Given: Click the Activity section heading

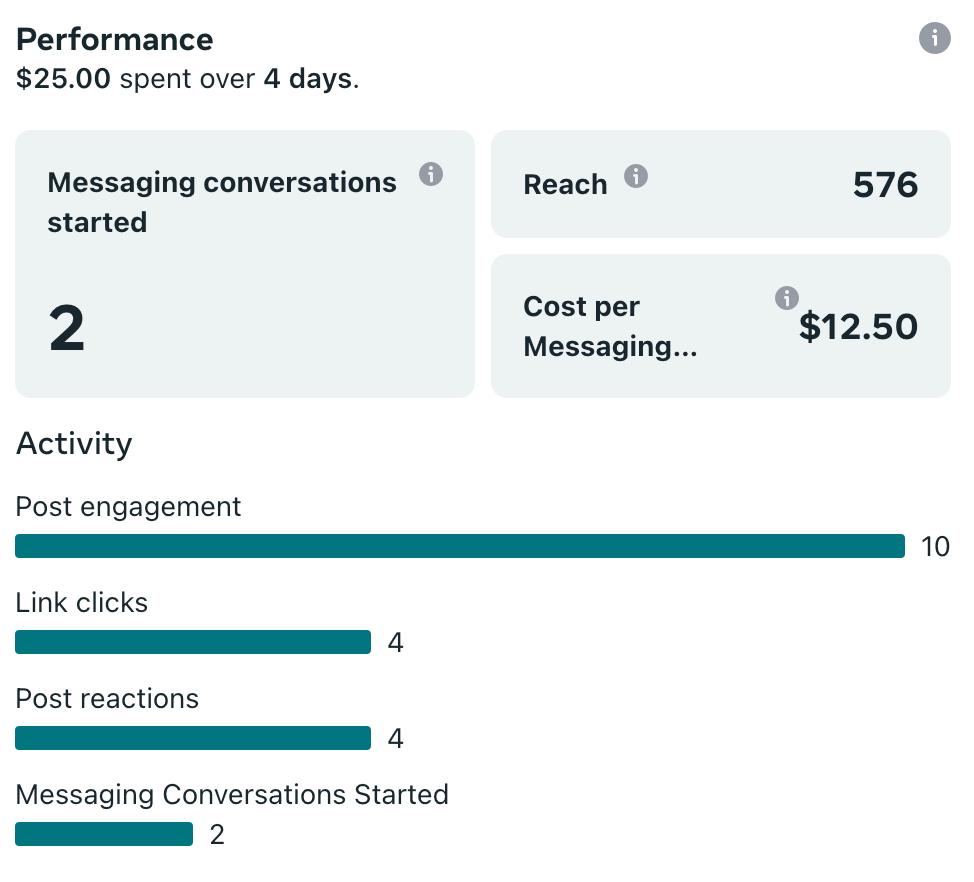Looking at the screenshot, I should [x=74, y=444].
